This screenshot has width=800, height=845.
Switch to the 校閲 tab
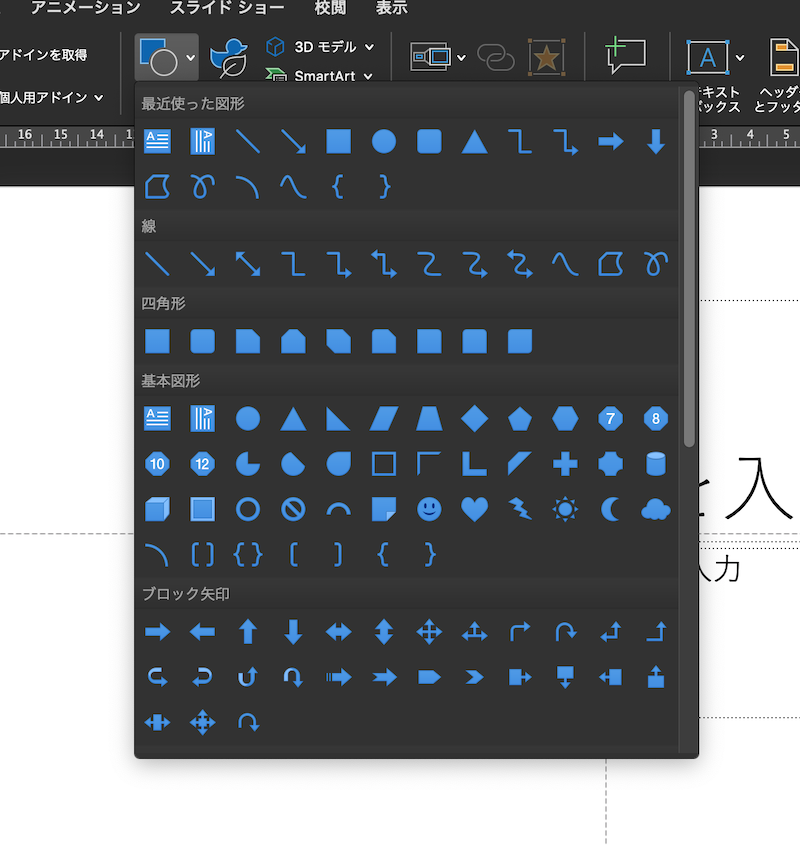tap(330, 8)
